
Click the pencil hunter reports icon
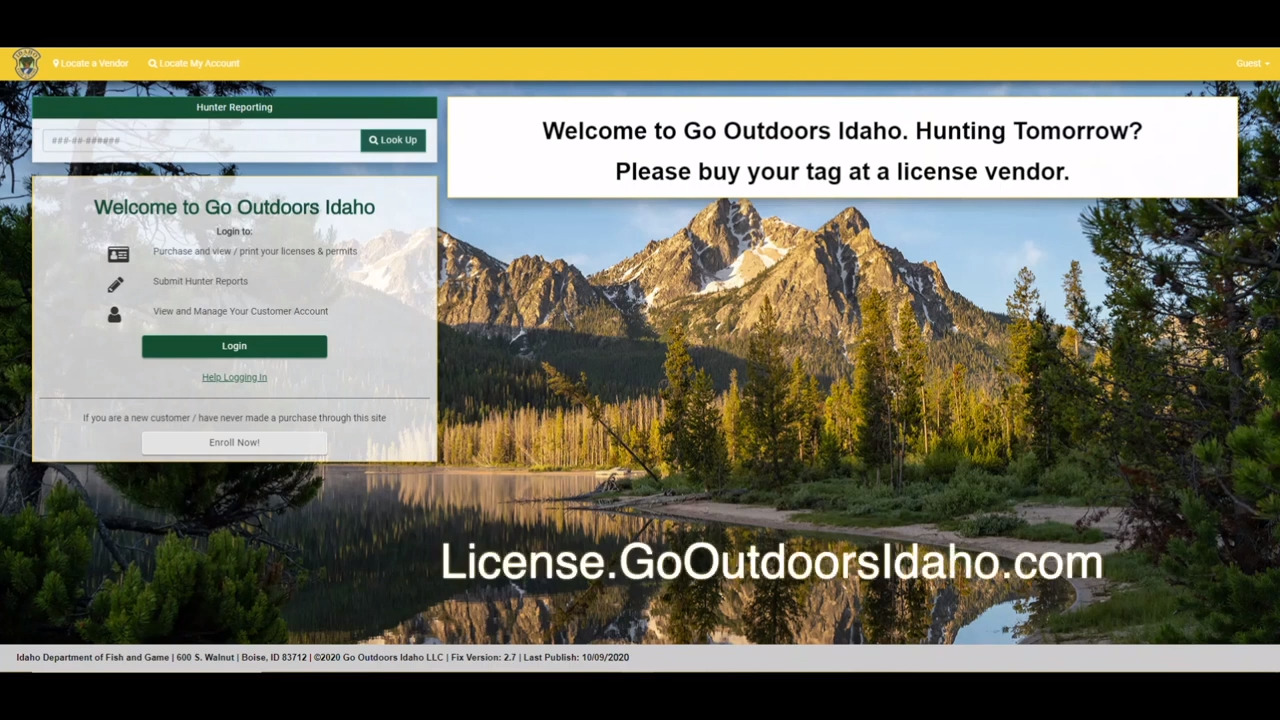click(115, 284)
